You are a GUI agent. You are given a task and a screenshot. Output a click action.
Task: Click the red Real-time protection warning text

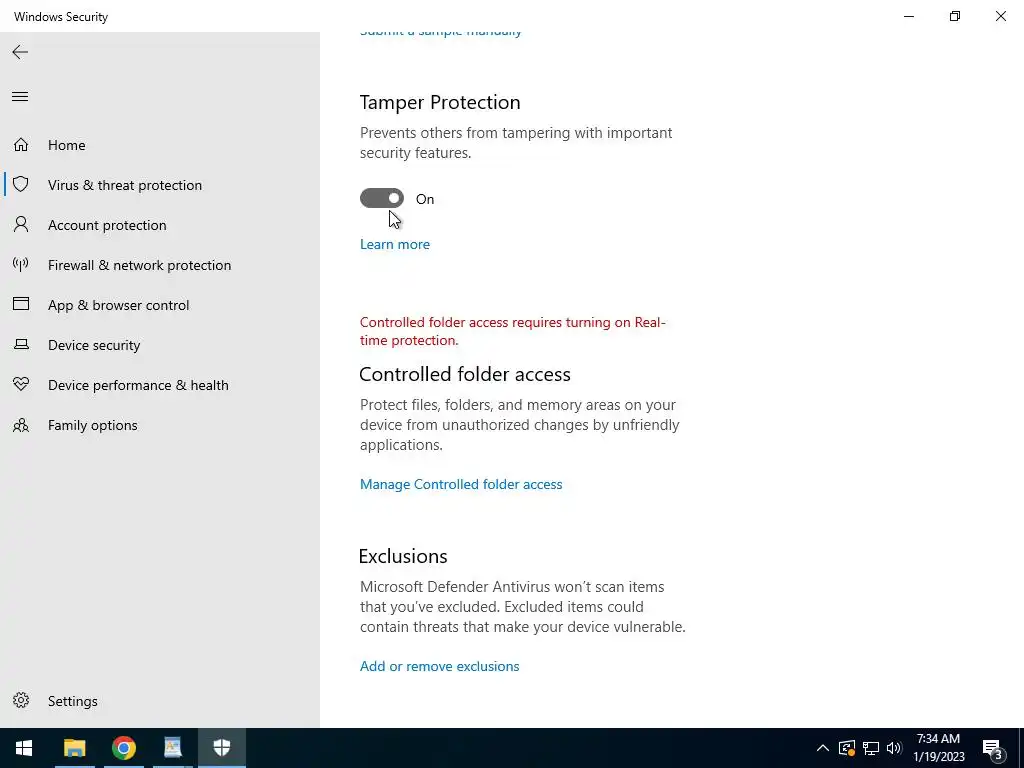click(513, 331)
